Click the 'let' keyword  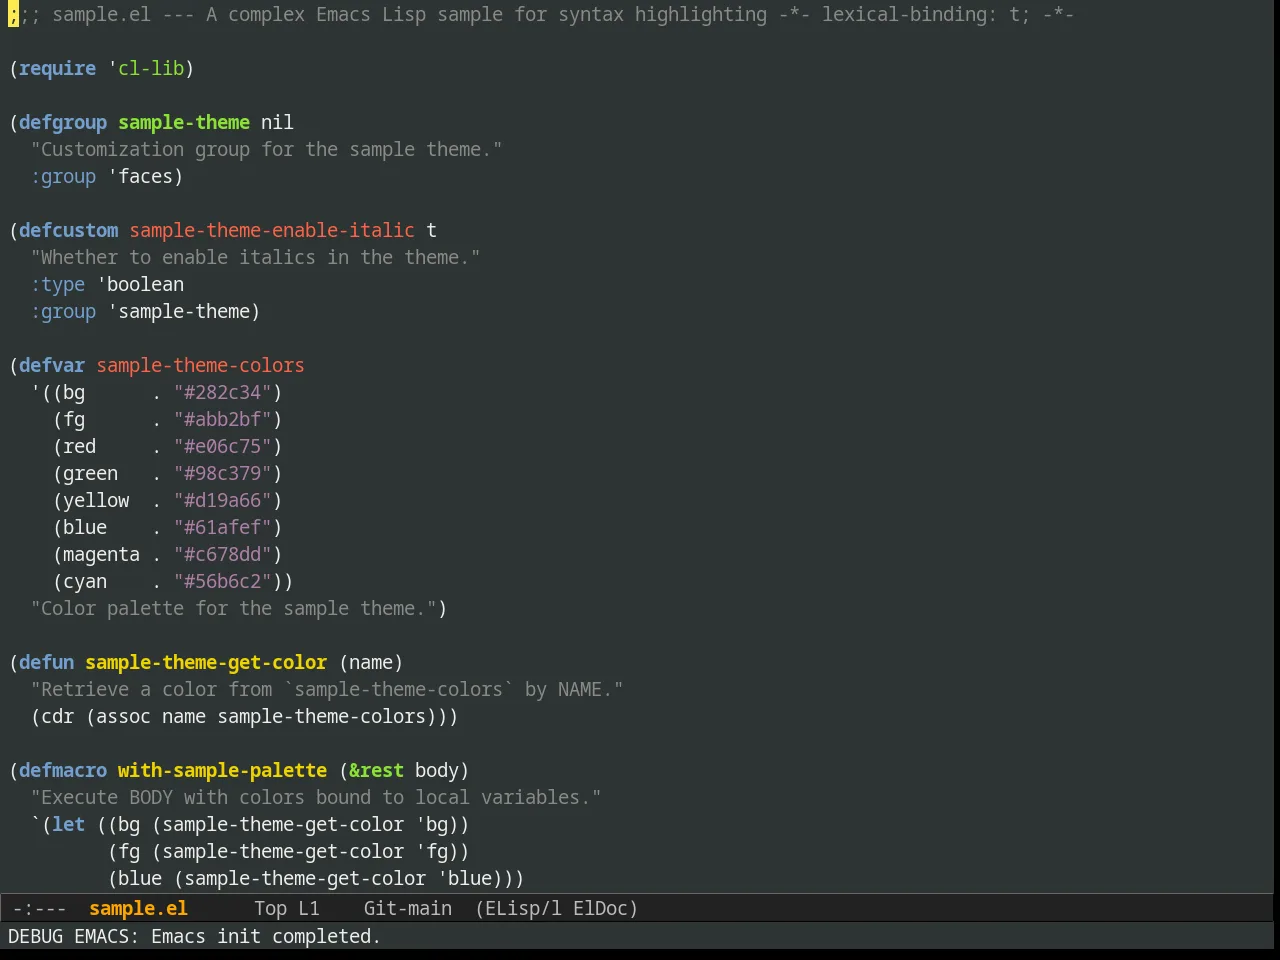coord(68,824)
